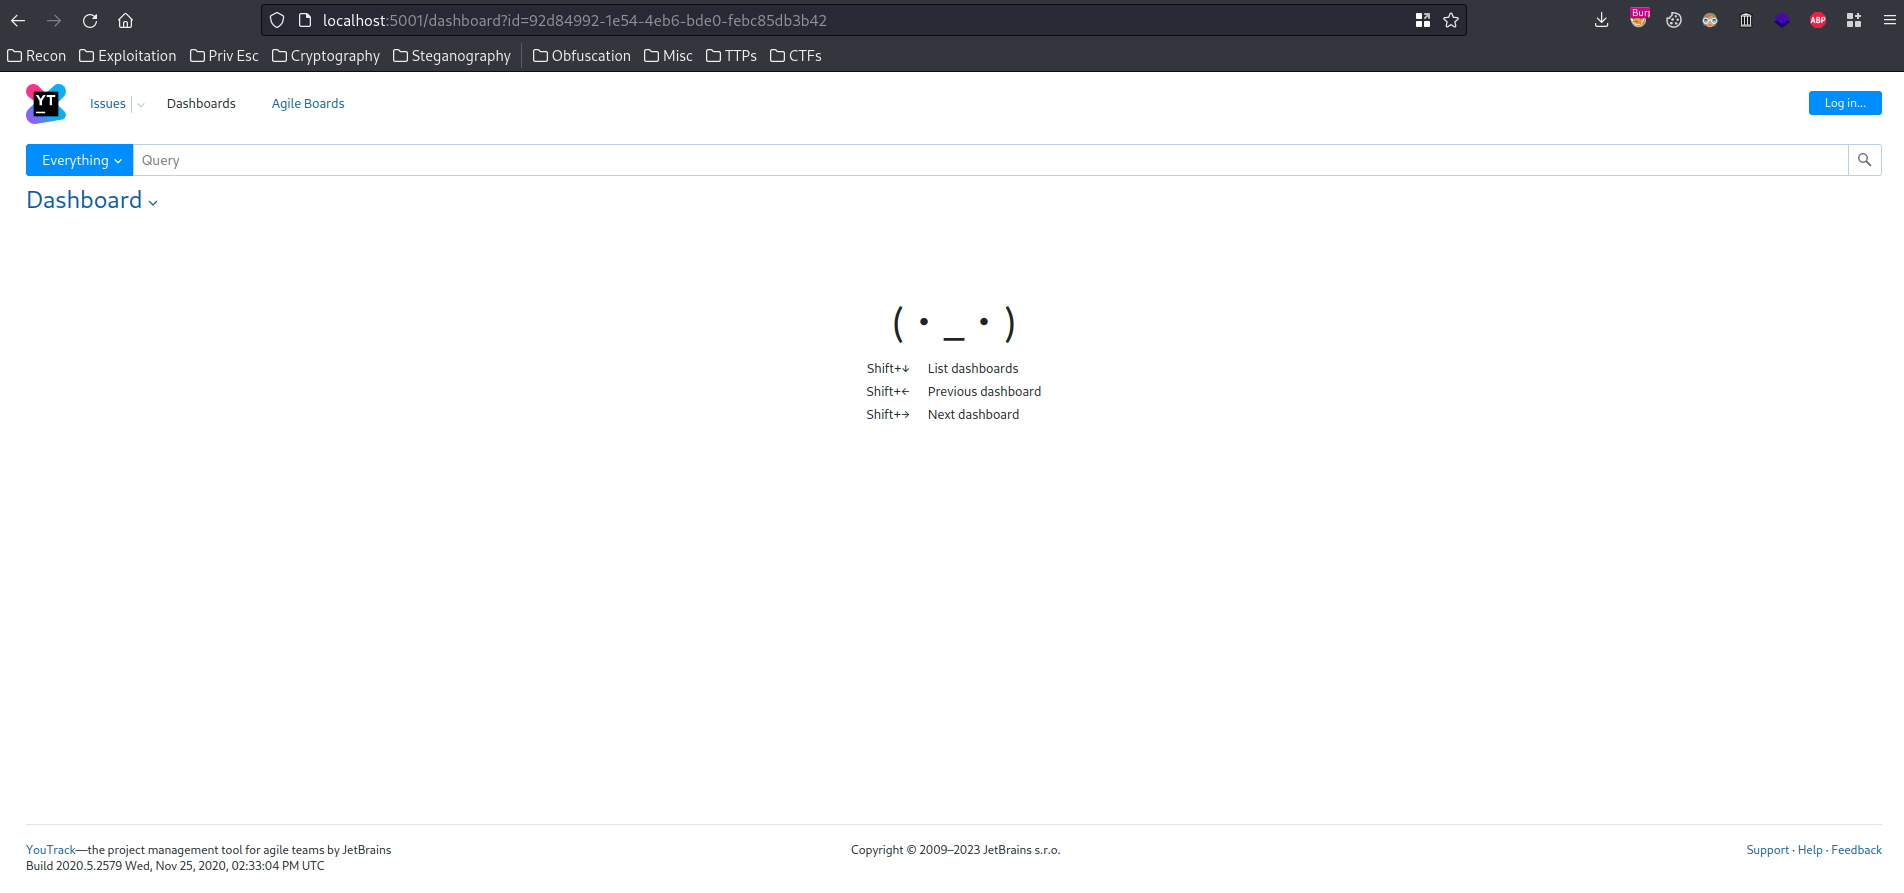This screenshot has width=1904, height=893.
Task: Open the browser hamburger menu
Action: [x=1889, y=20]
